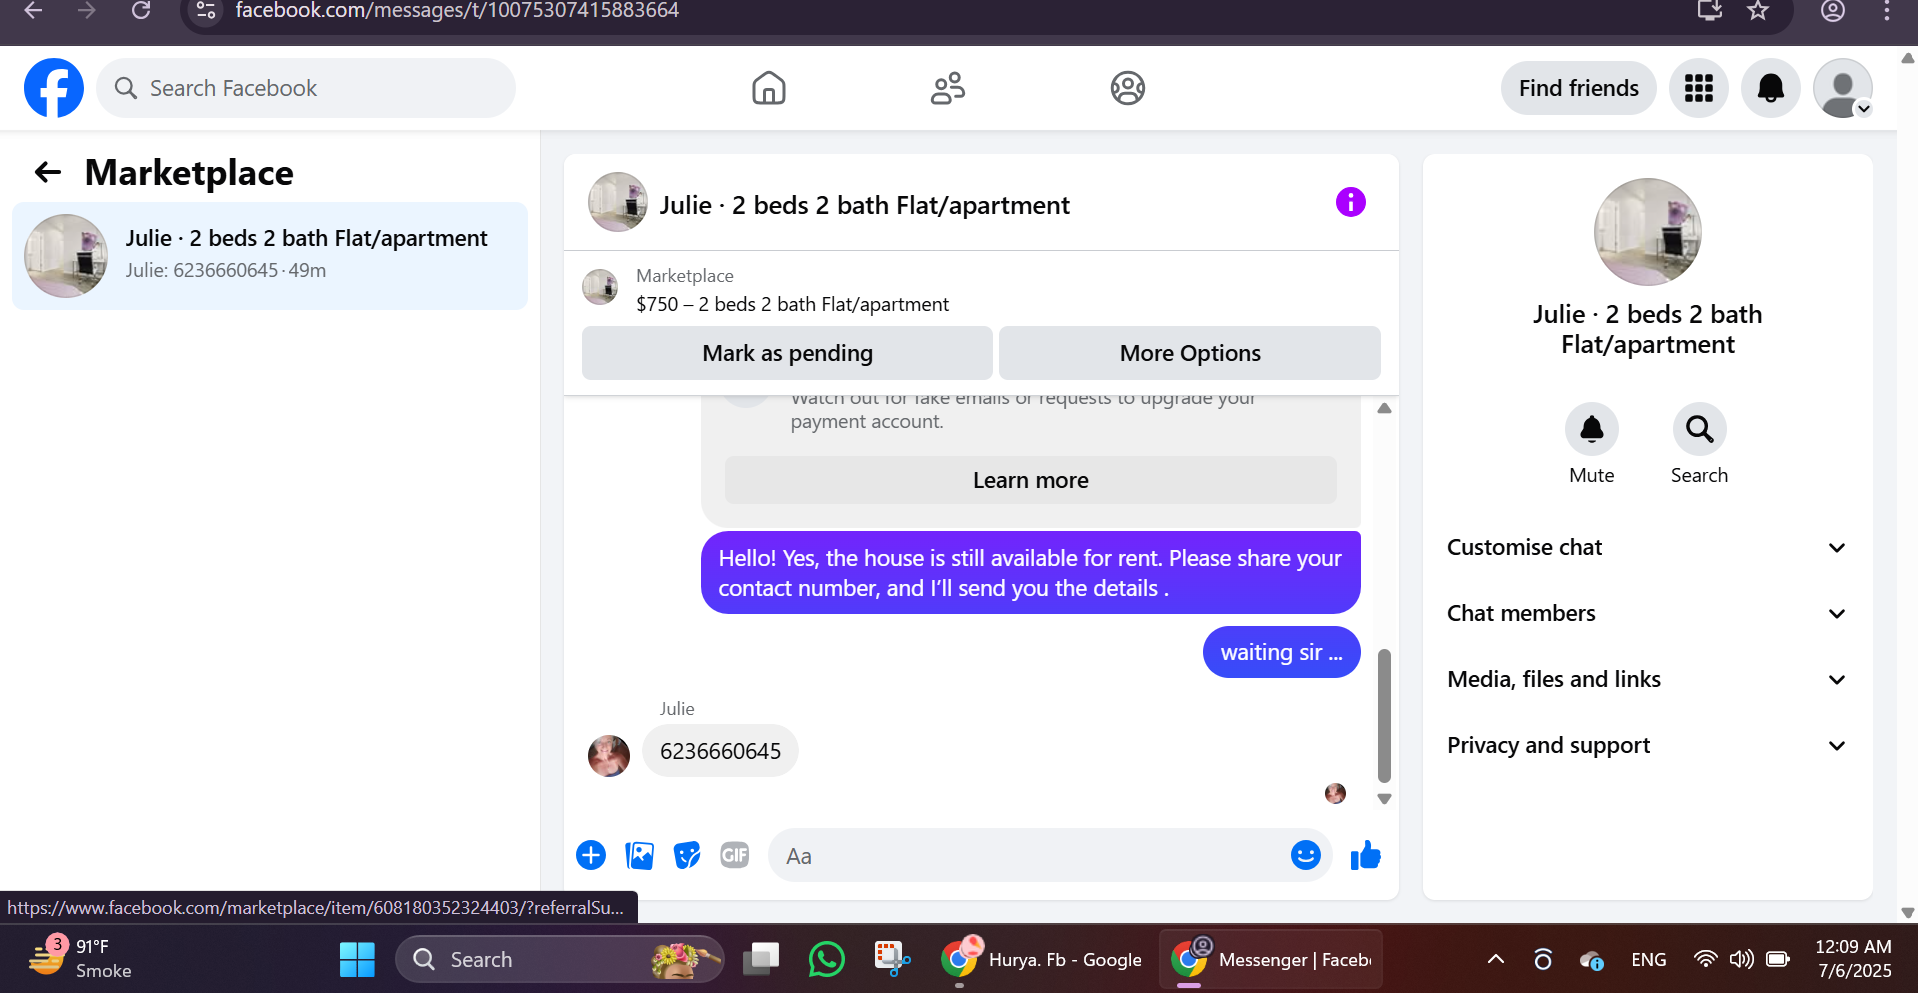Viewport: 1918px width, 993px height.
Task: Open Snipping Tool from taskbar
Action: [891, 960]
